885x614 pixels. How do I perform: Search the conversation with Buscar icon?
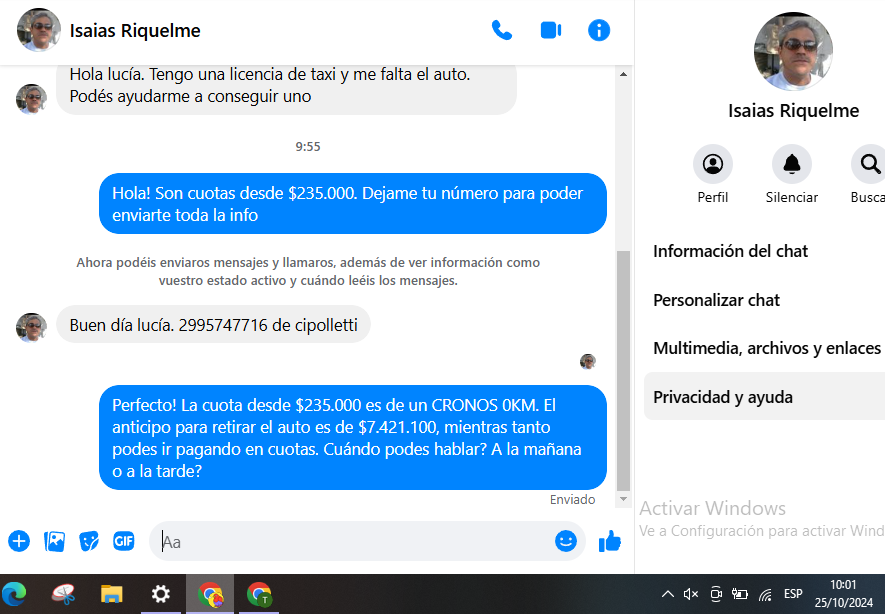tap(870, 164)
